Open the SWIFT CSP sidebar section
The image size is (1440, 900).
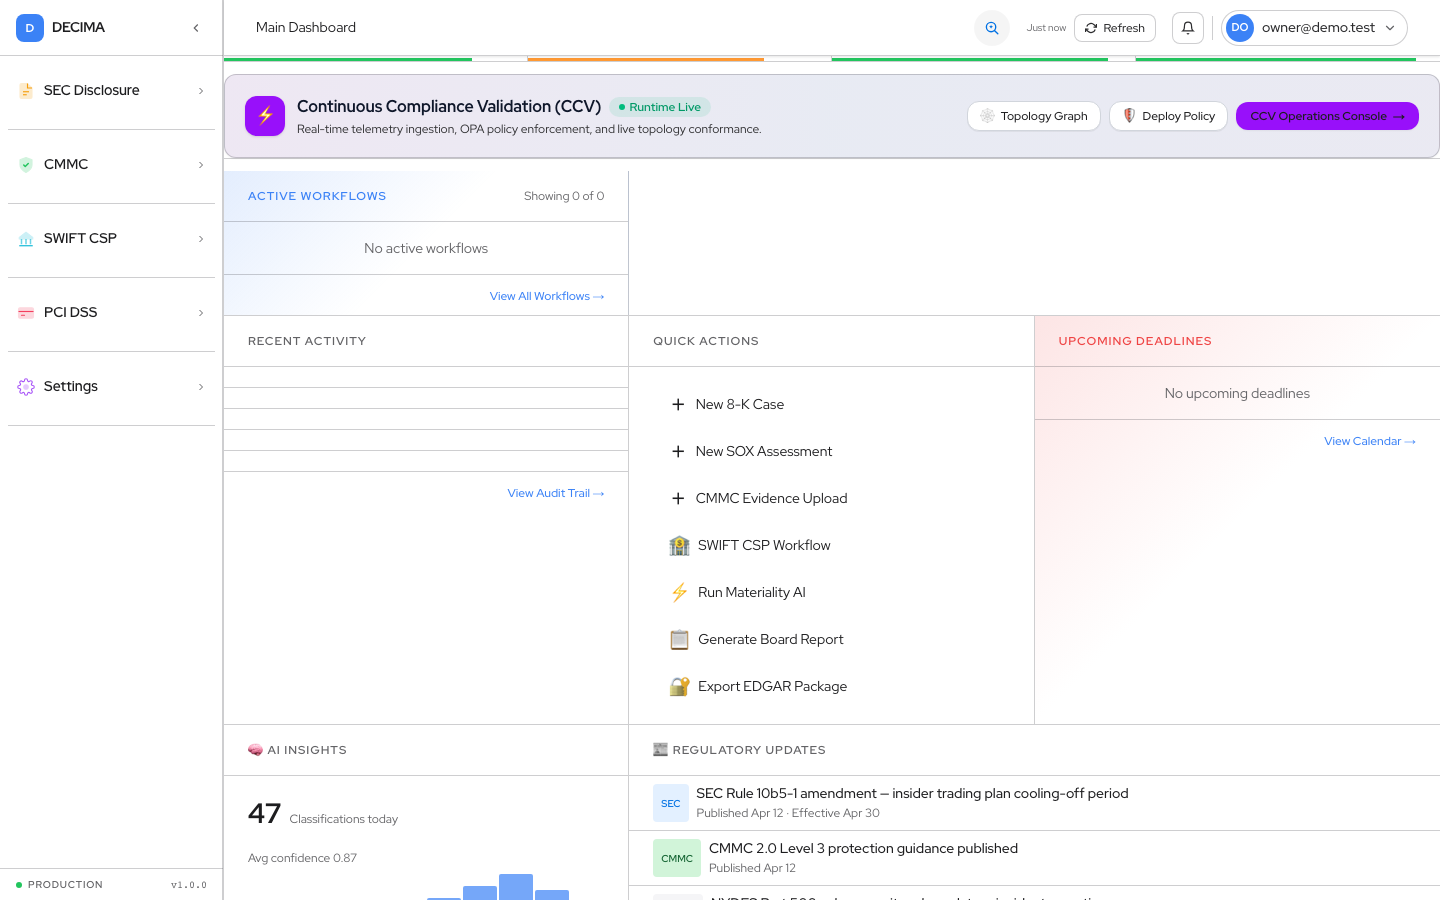coord(111,239)
